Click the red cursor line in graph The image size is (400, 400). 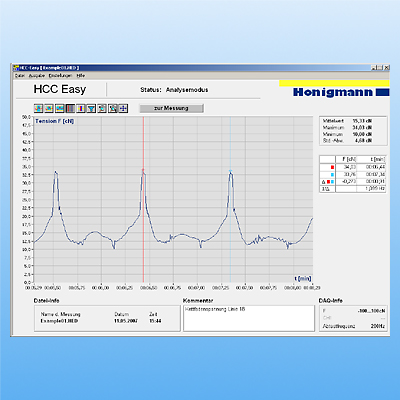144,200
